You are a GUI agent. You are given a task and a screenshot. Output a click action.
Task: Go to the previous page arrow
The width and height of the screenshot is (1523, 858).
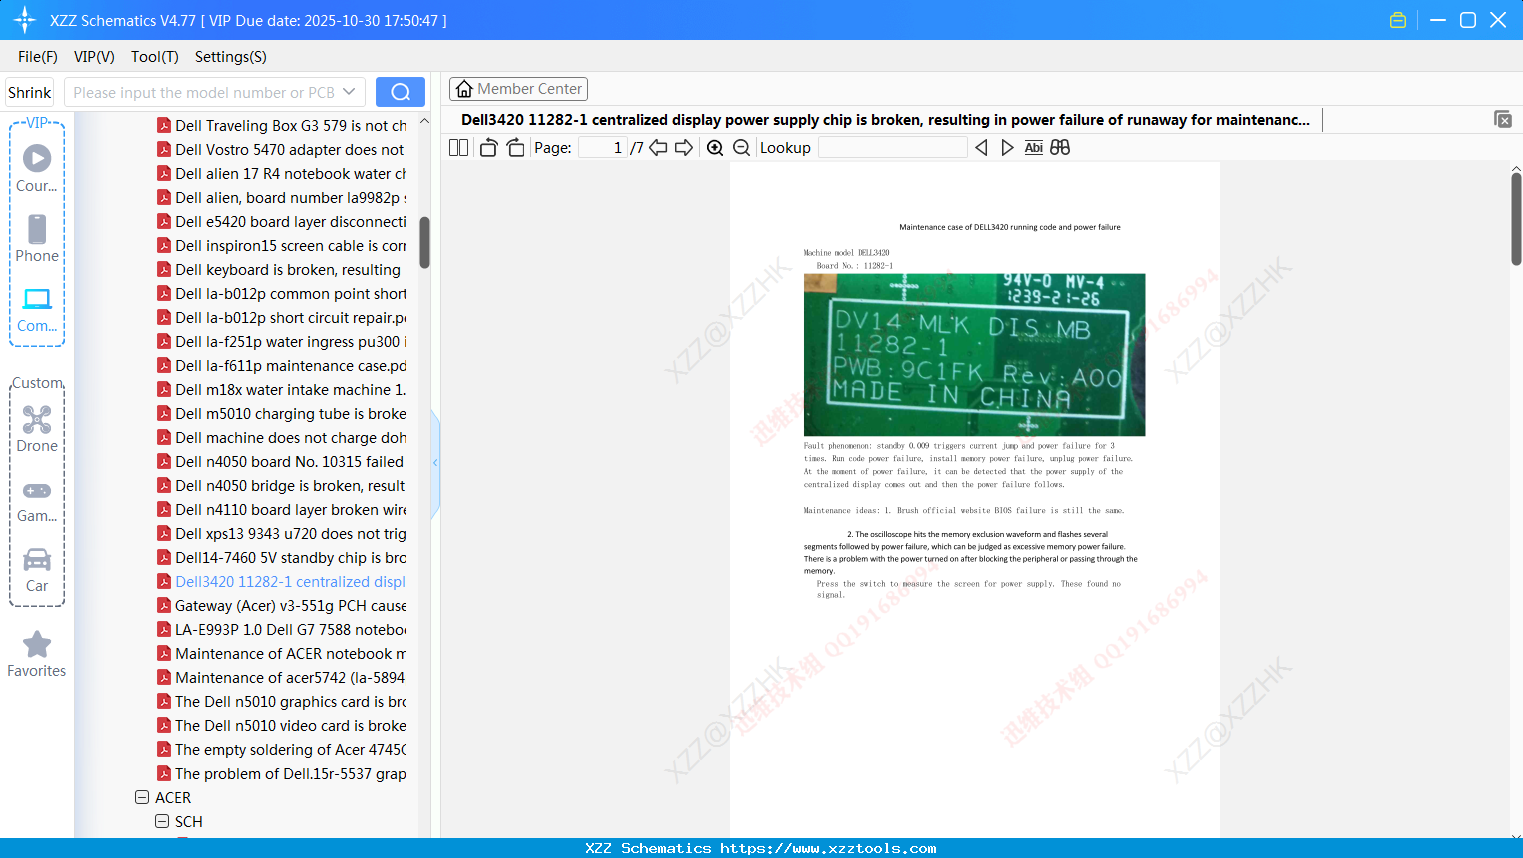point(658,148)
